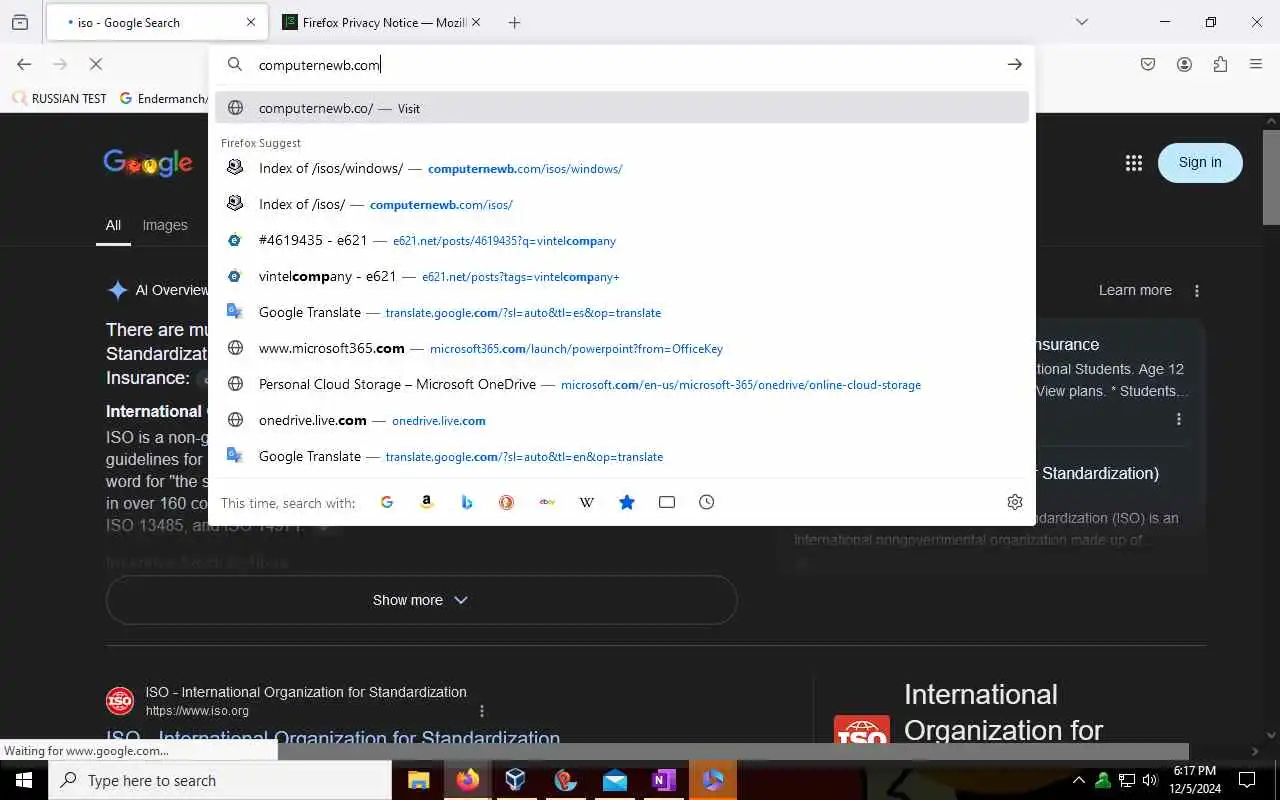Click the Google logo
The image size is (1280, 800).
[x=148, y=163]
